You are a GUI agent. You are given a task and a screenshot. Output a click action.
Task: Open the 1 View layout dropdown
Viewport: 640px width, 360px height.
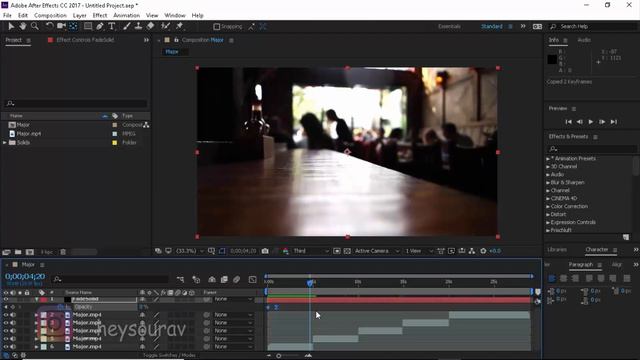419,251
